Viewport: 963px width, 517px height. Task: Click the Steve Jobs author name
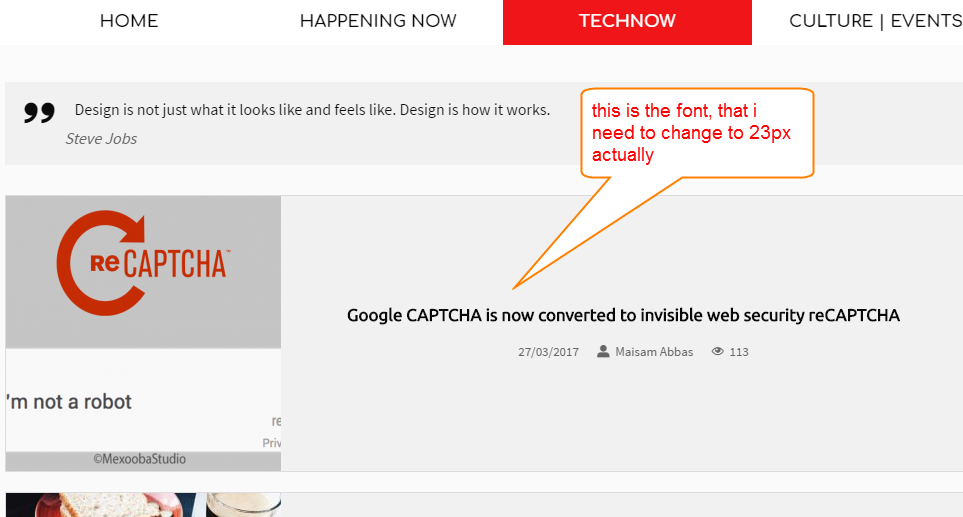[x=101, y=139]
